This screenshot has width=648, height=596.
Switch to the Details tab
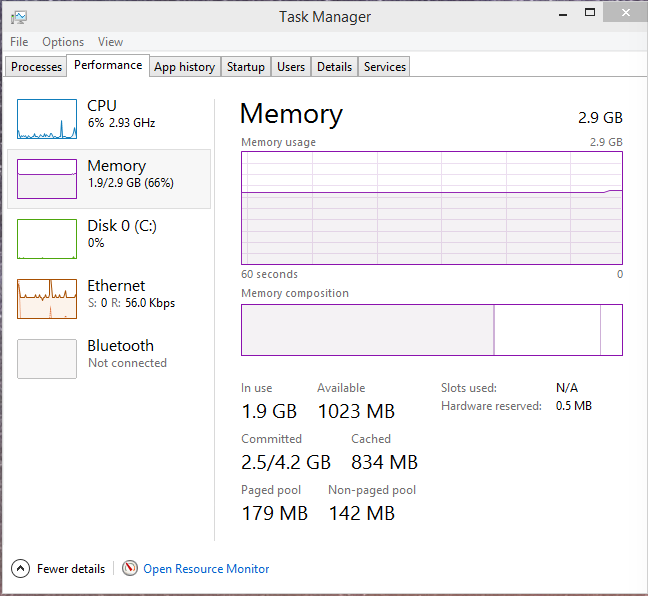[x=334, y=67]
